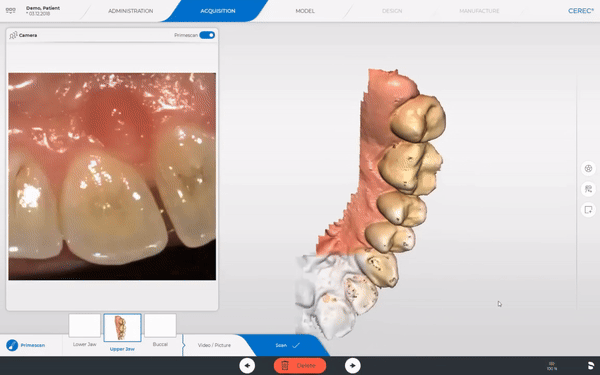Screen dimensions: 600x375
Task: Click the Dentsply Sirona logo icon bottom right
Action: (591, 365)
